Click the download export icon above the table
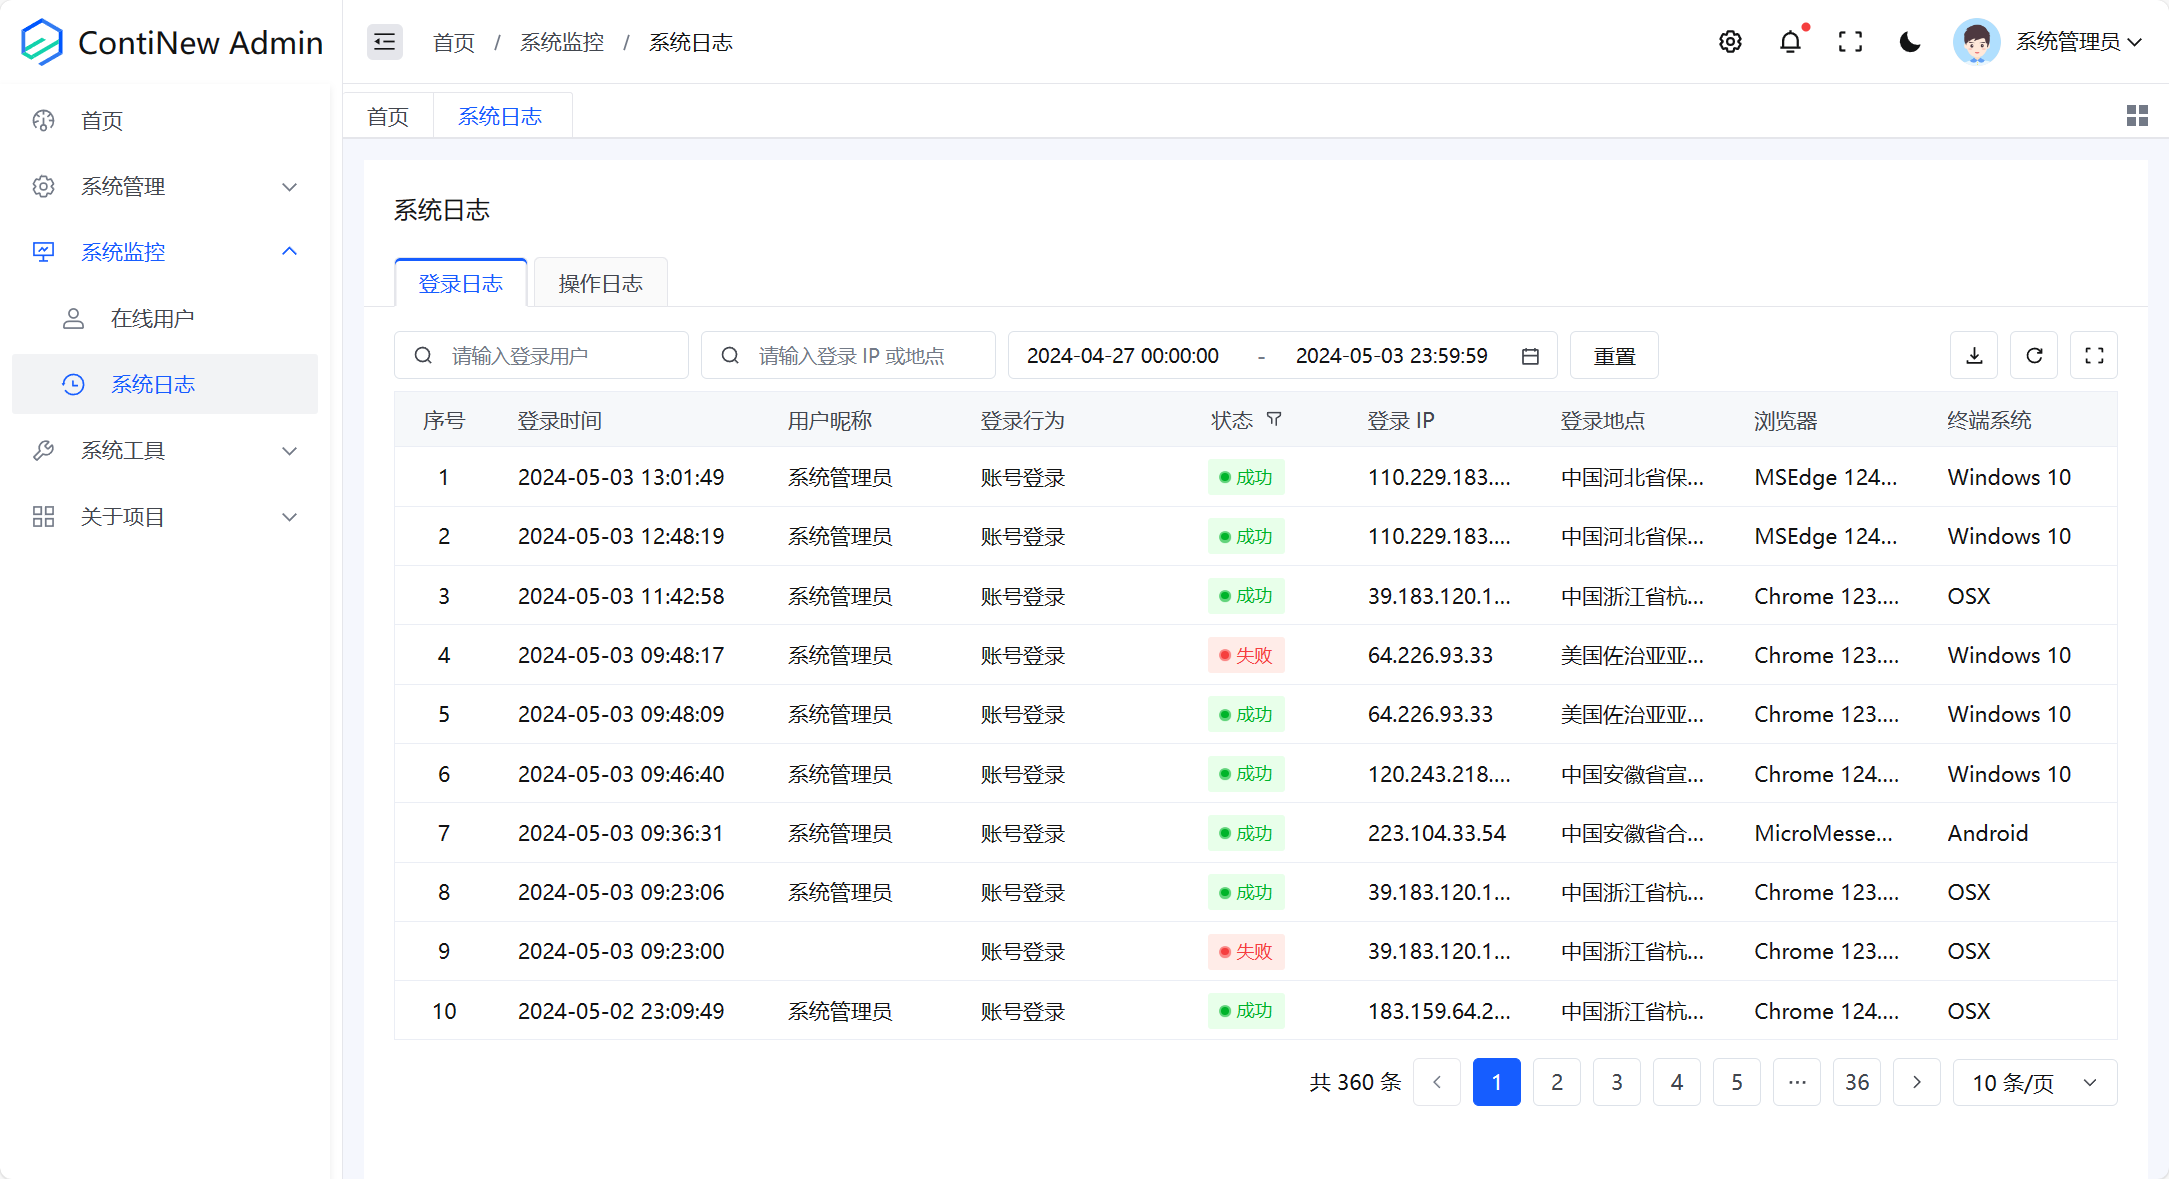 pyautogui.click(x=1973, y=355)
